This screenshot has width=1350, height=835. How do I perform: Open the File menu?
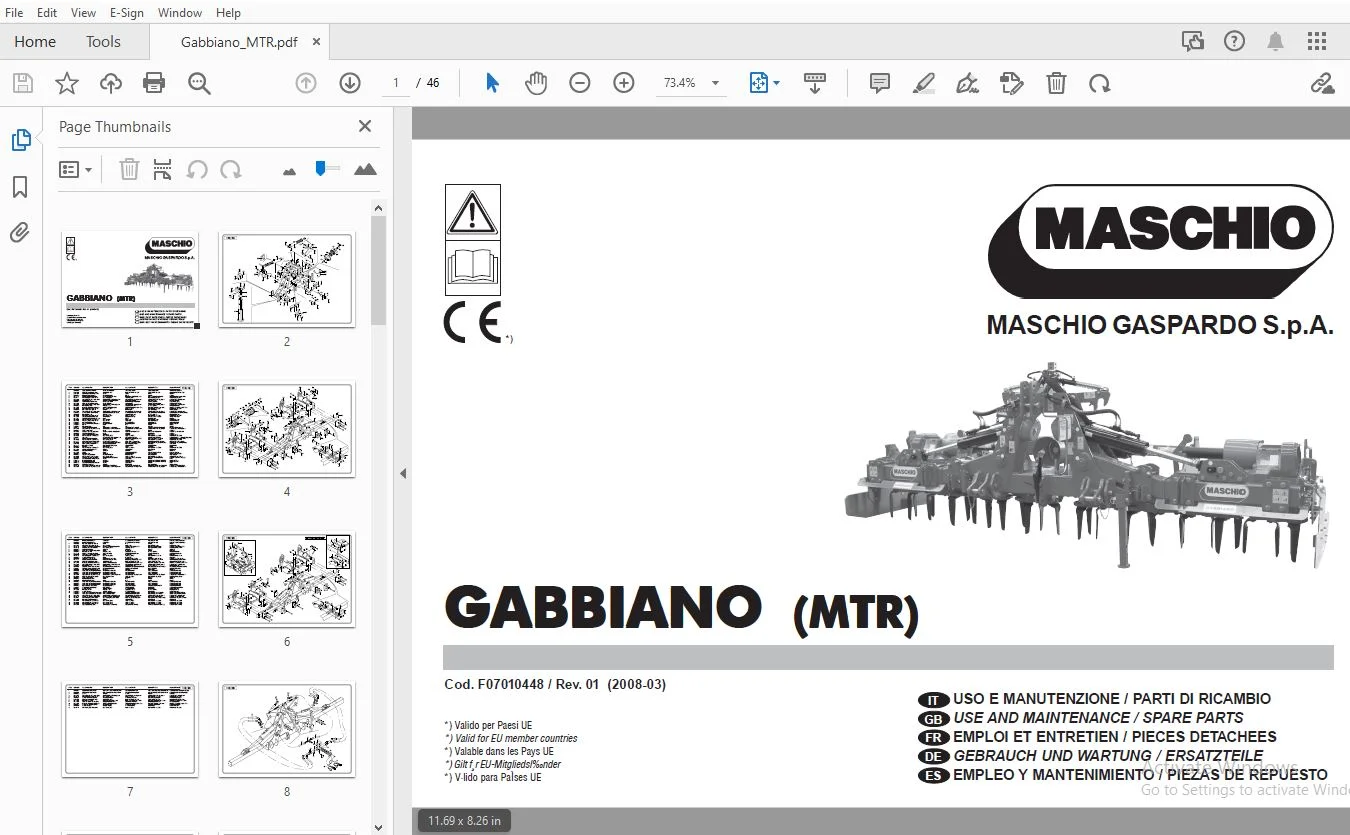point(14,13)
